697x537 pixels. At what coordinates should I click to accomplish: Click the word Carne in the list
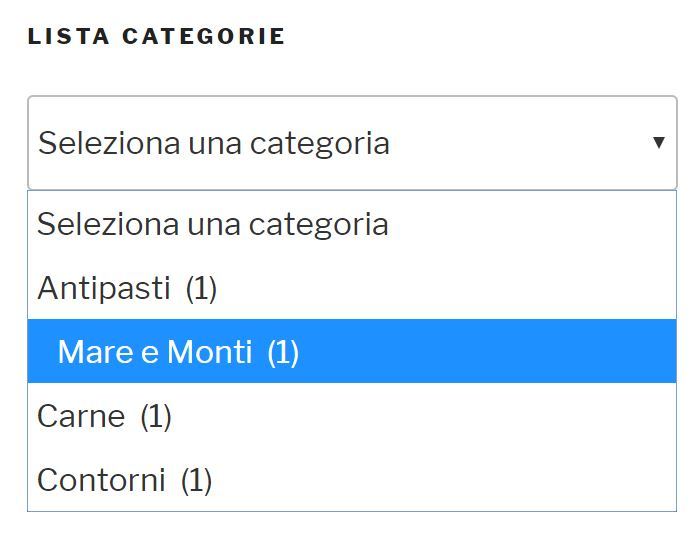coord(81,416)
